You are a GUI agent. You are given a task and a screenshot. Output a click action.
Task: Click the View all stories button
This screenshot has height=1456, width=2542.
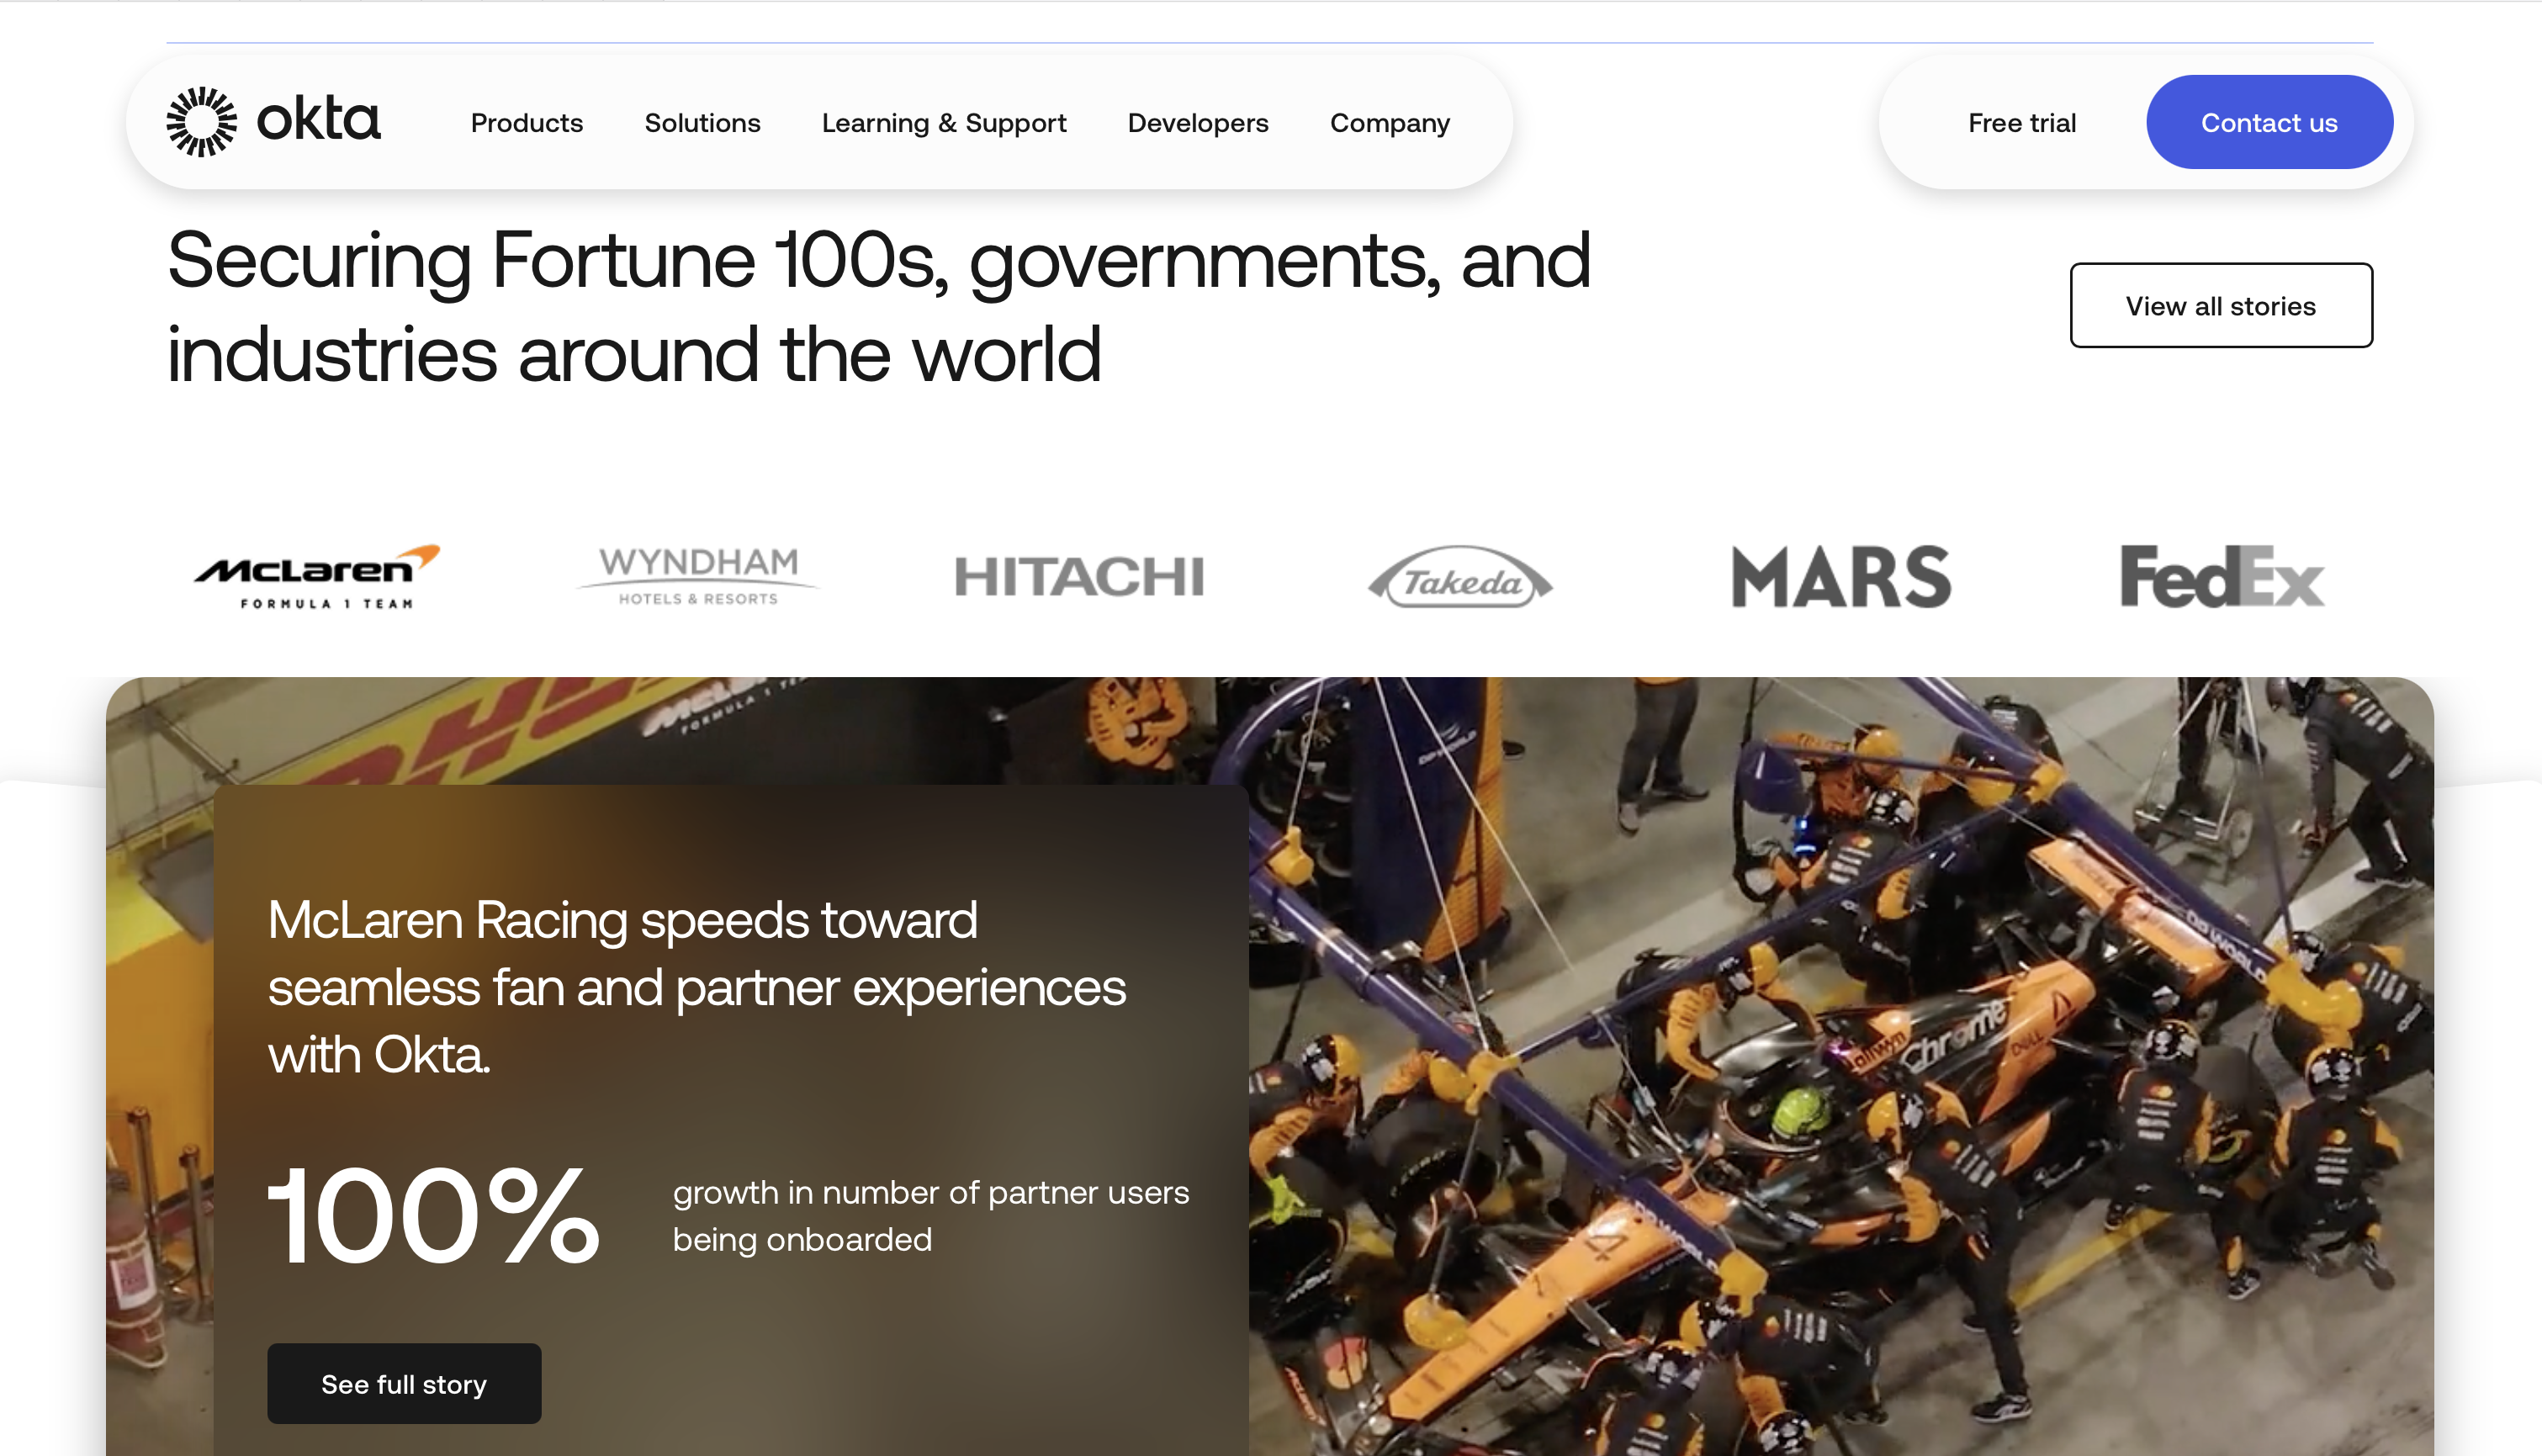(2221, 305)
